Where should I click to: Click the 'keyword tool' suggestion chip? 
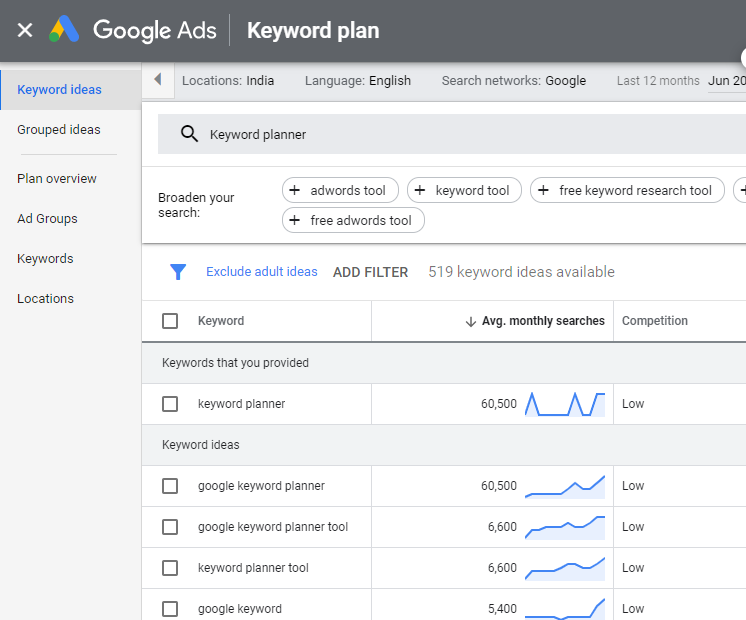click(x=464, y=190)
